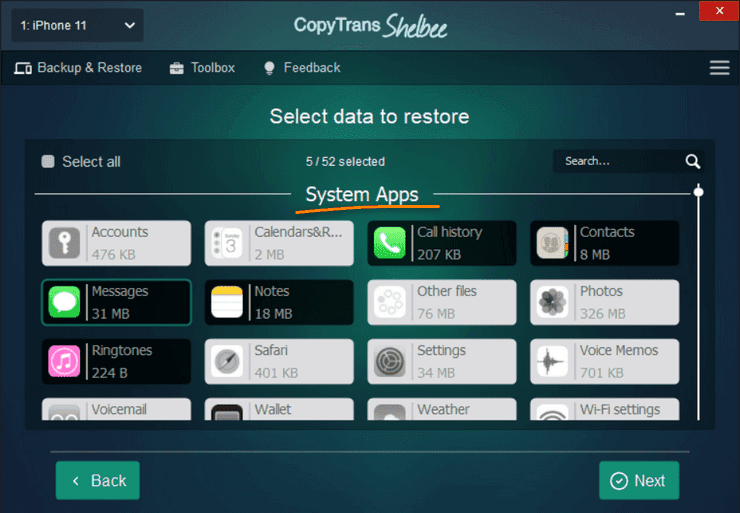The image size is (740, 513).
Task: Select the Settings 34 MB tile
Action: click(x=442, y=362)
